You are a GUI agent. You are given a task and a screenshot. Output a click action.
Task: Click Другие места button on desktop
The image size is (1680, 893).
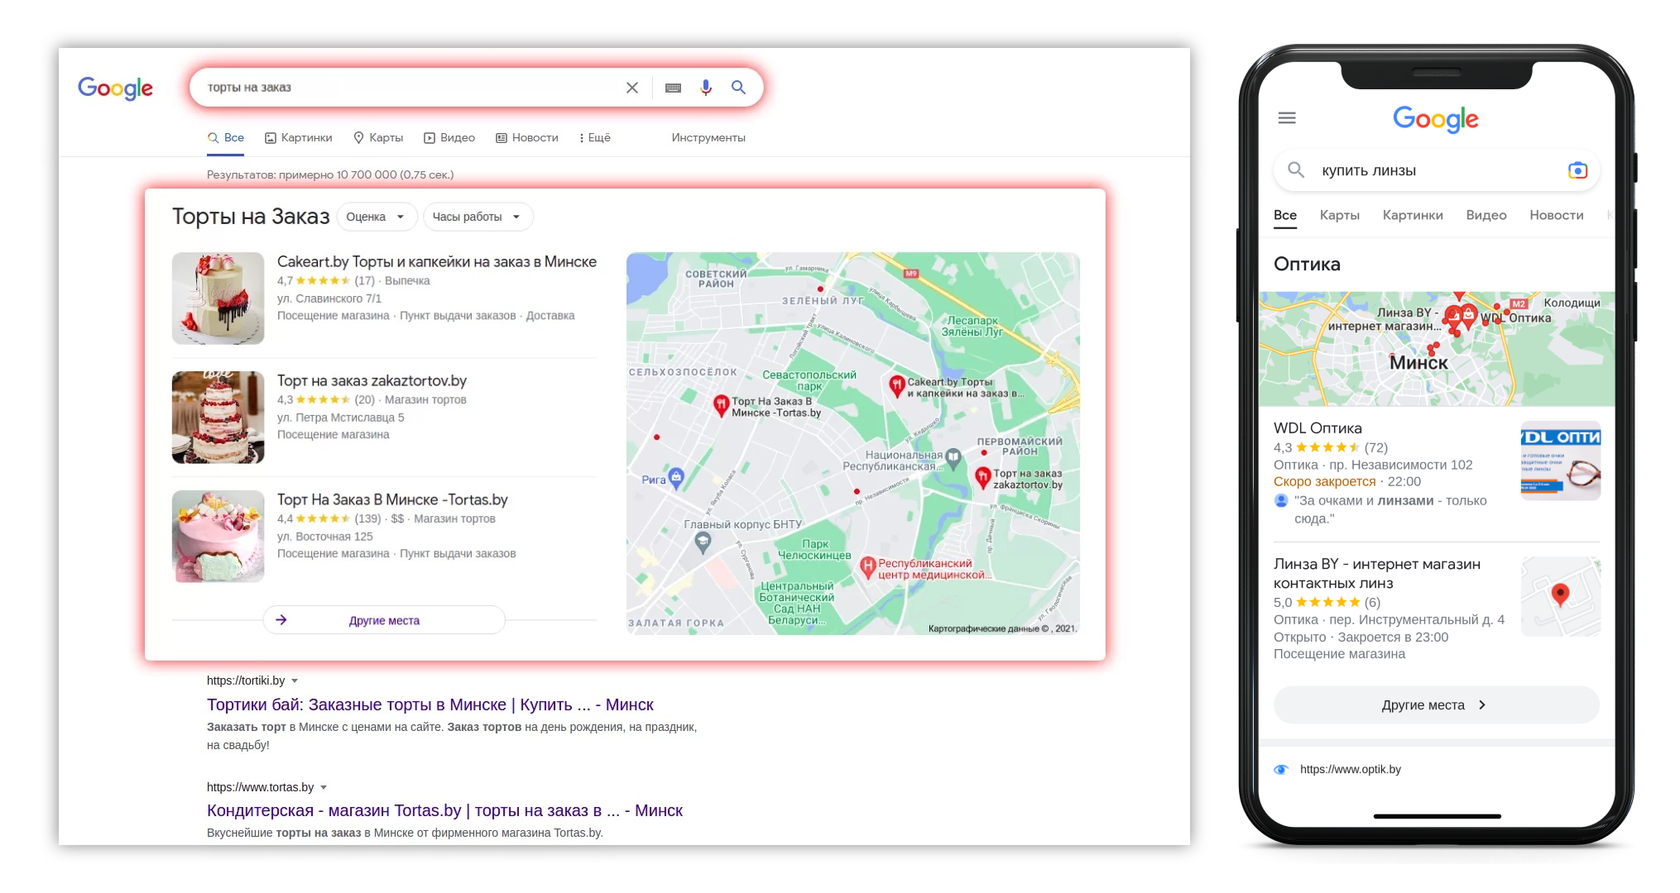coord(384,620)
